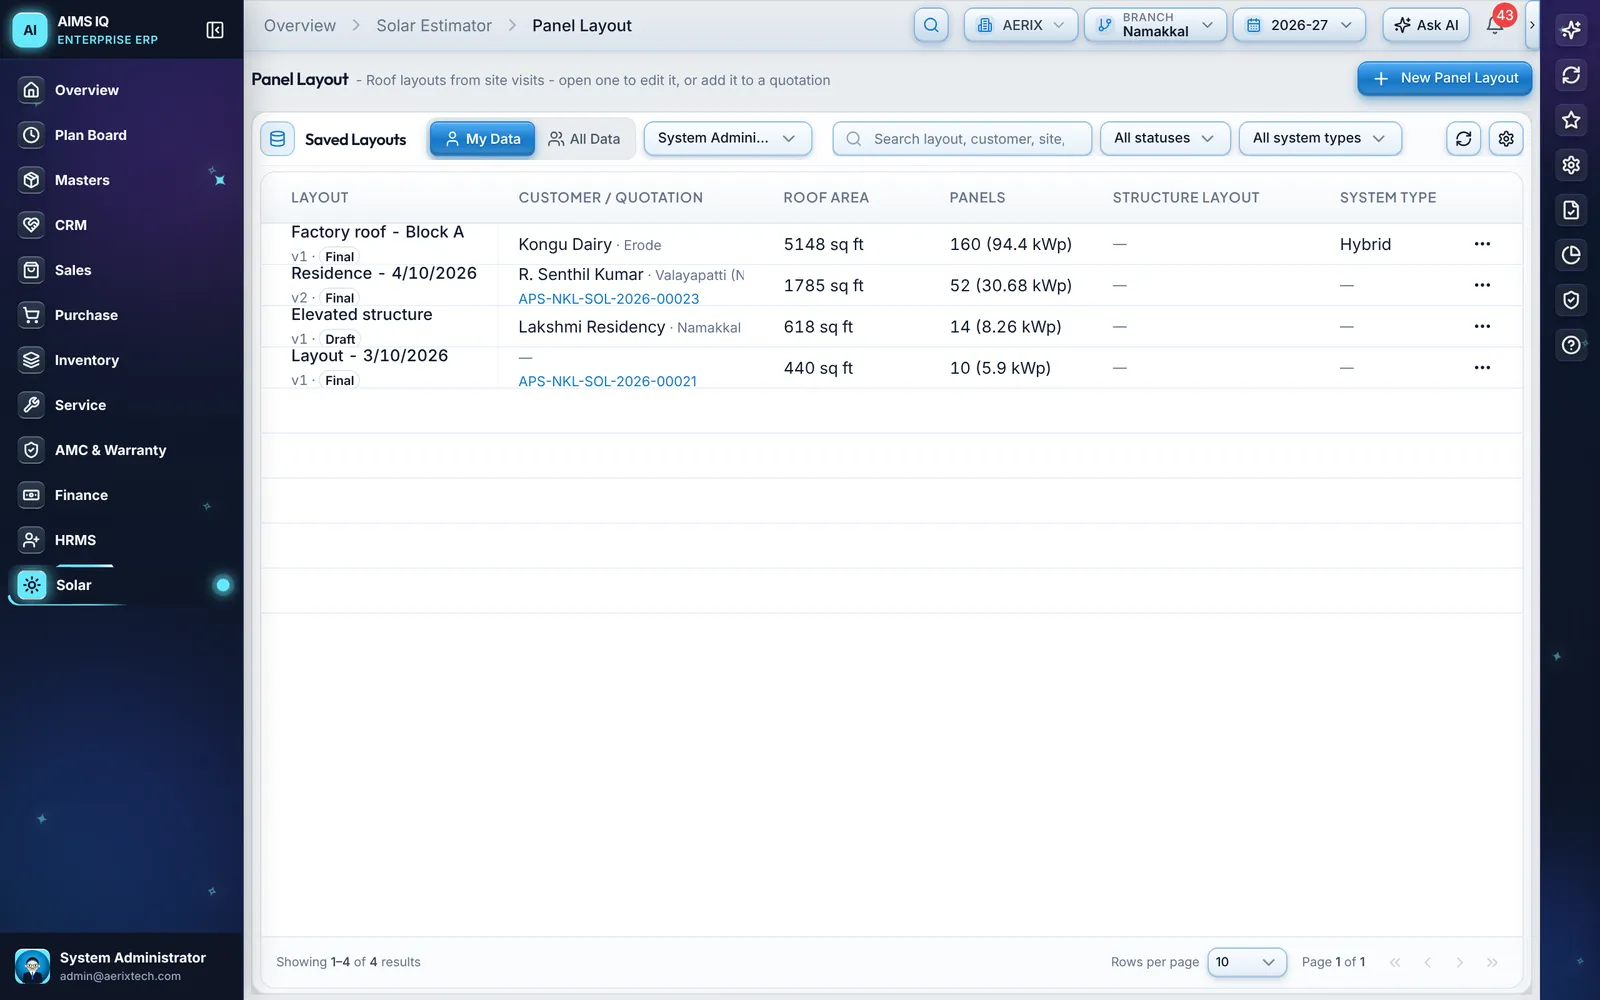Open the 2026-27 financial year dropdown
The height and width of the screenshot is (1000, 1600).
pos(1299,25)
